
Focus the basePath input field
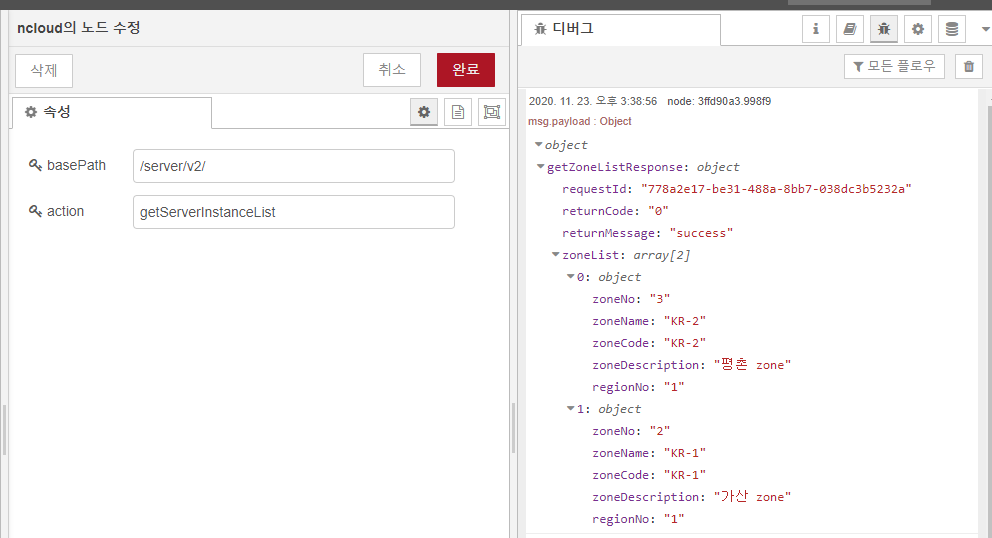tap(294, 166)
